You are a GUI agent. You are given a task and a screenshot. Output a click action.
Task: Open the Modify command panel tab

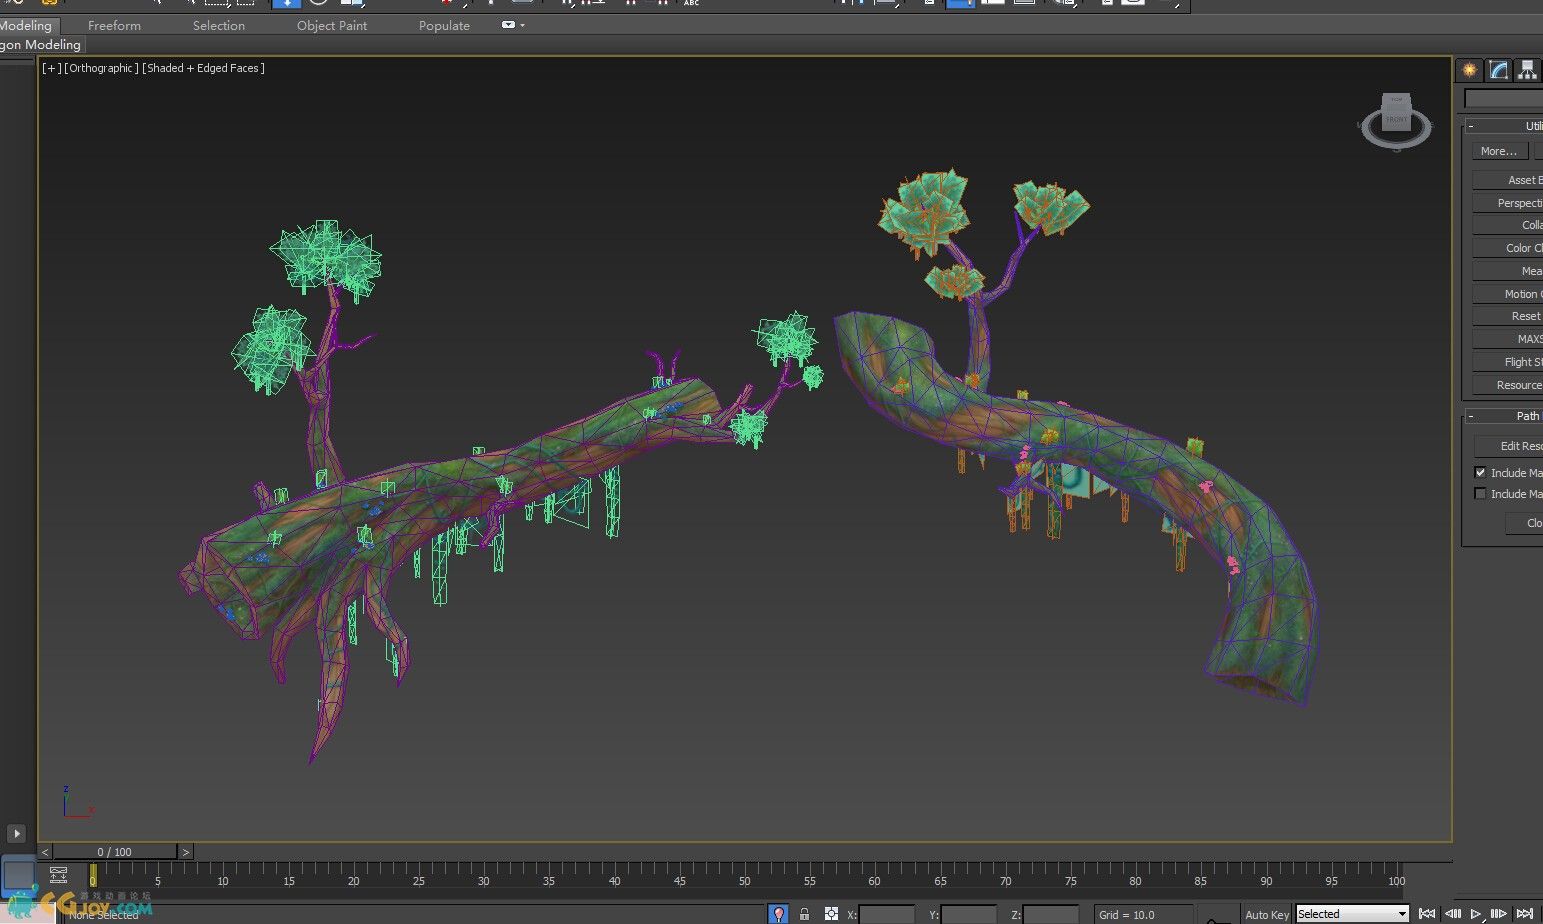coord(1498,69)
